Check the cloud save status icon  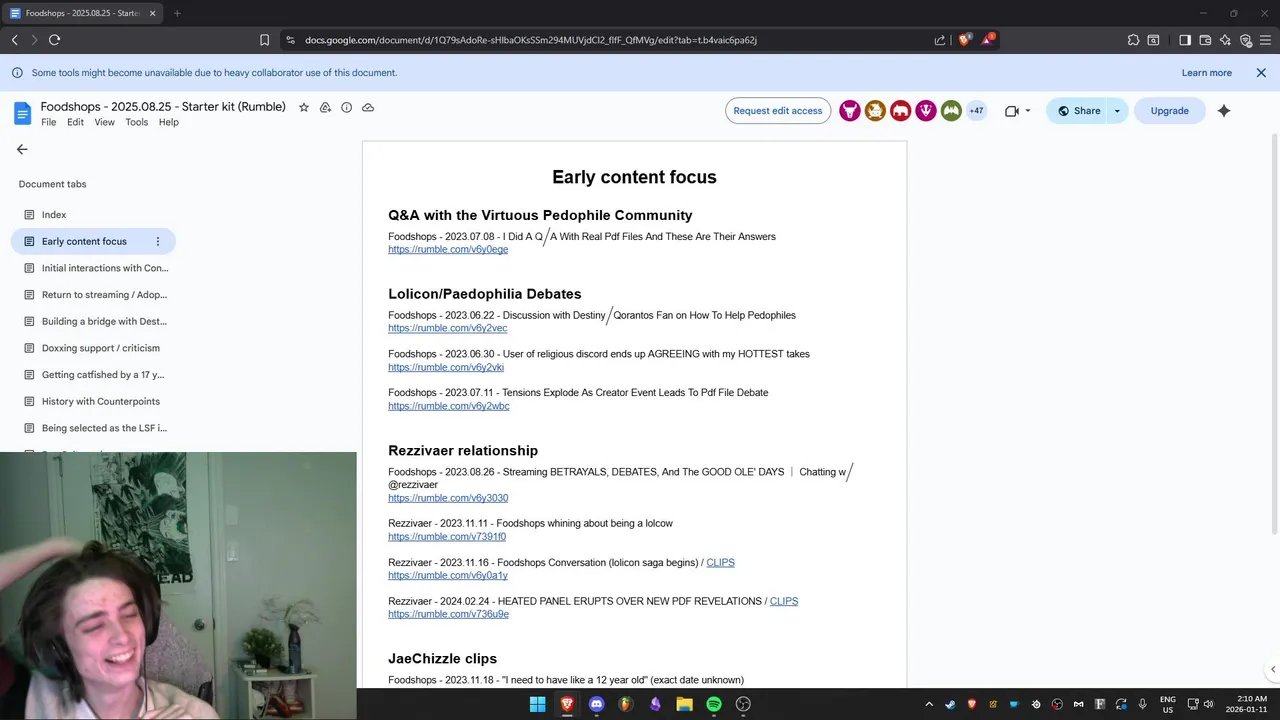[368, 107]
